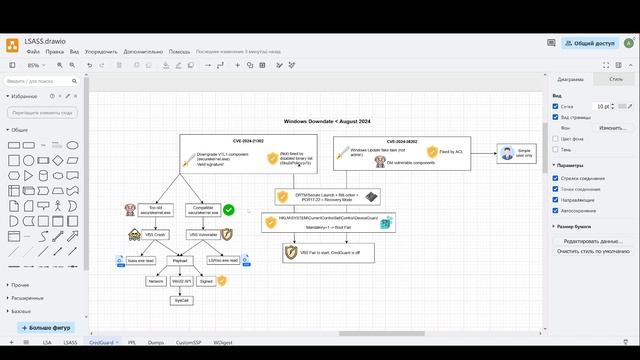This screenshot has width=640, height=360.
Task: Select the diamond shape in General palette
Action: point(58,160)
